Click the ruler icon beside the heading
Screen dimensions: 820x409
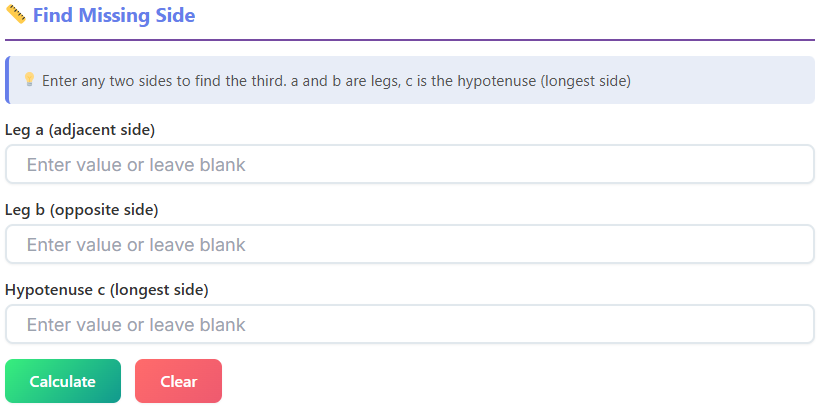tap(15, 16)
